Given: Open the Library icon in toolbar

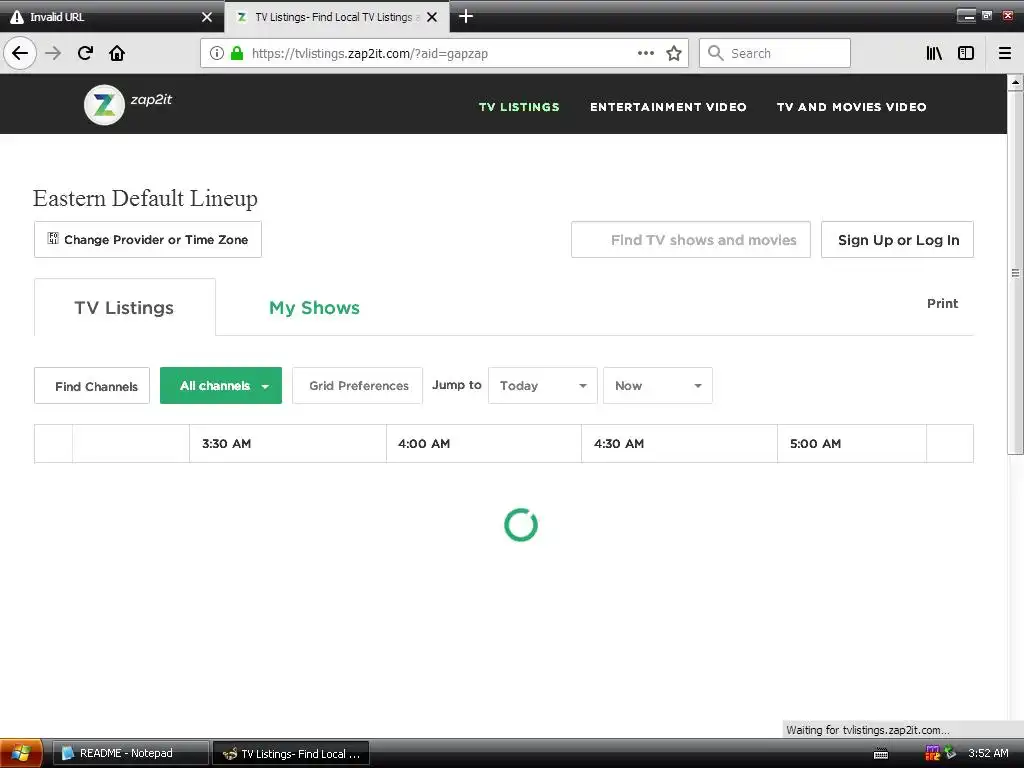Looking at the screenshot, I should pos(934,54).
